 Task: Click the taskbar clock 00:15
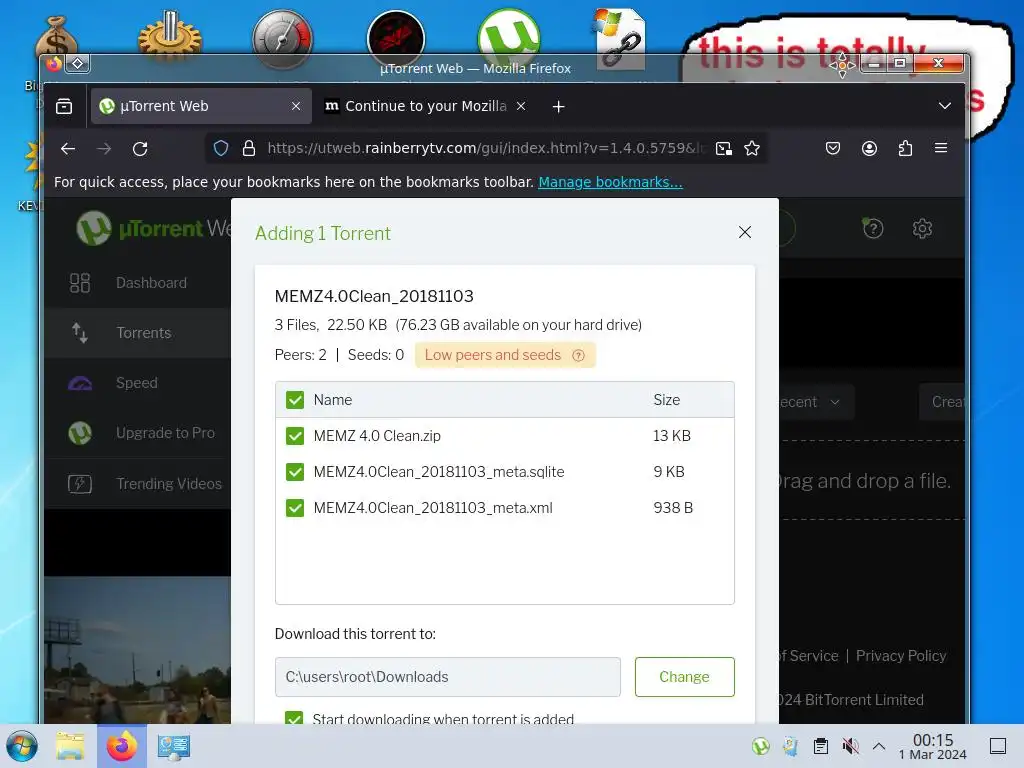click(x=933, y=746)
